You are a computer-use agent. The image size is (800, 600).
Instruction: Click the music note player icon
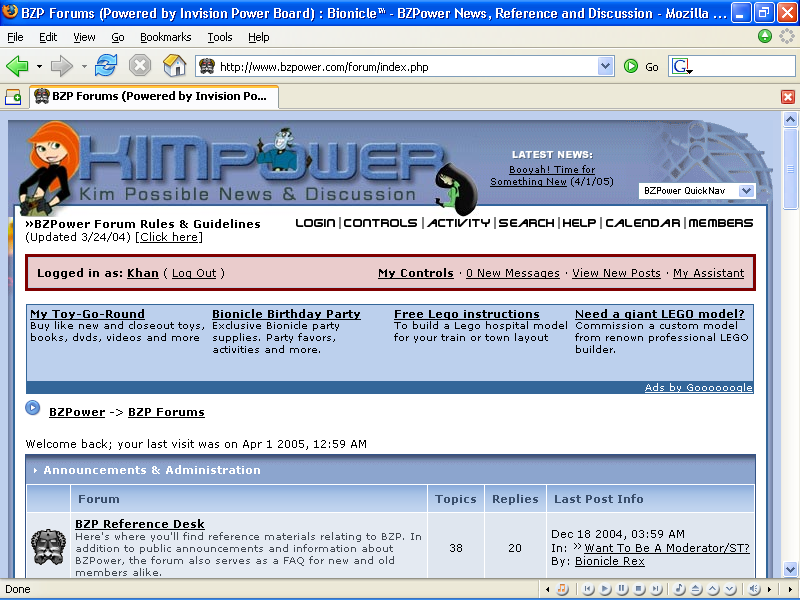coord(562,589)
